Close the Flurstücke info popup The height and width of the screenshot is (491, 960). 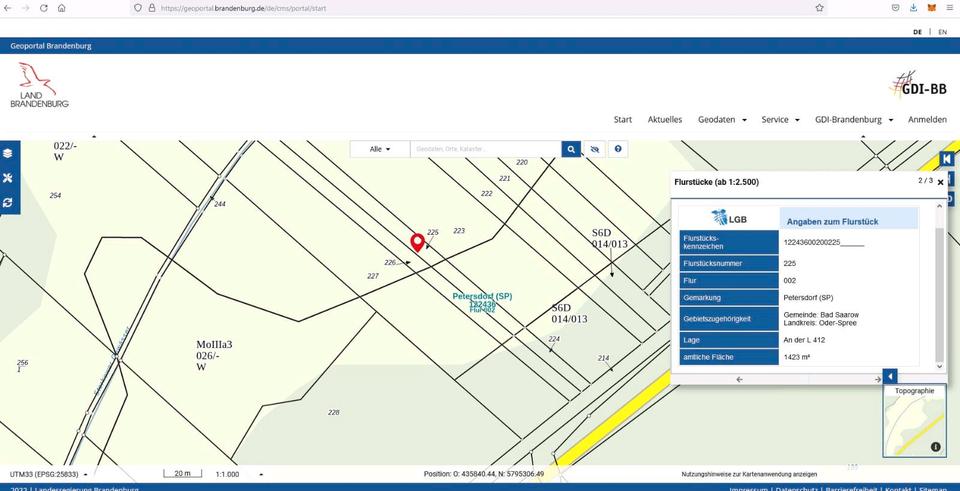tap(940, 182)
